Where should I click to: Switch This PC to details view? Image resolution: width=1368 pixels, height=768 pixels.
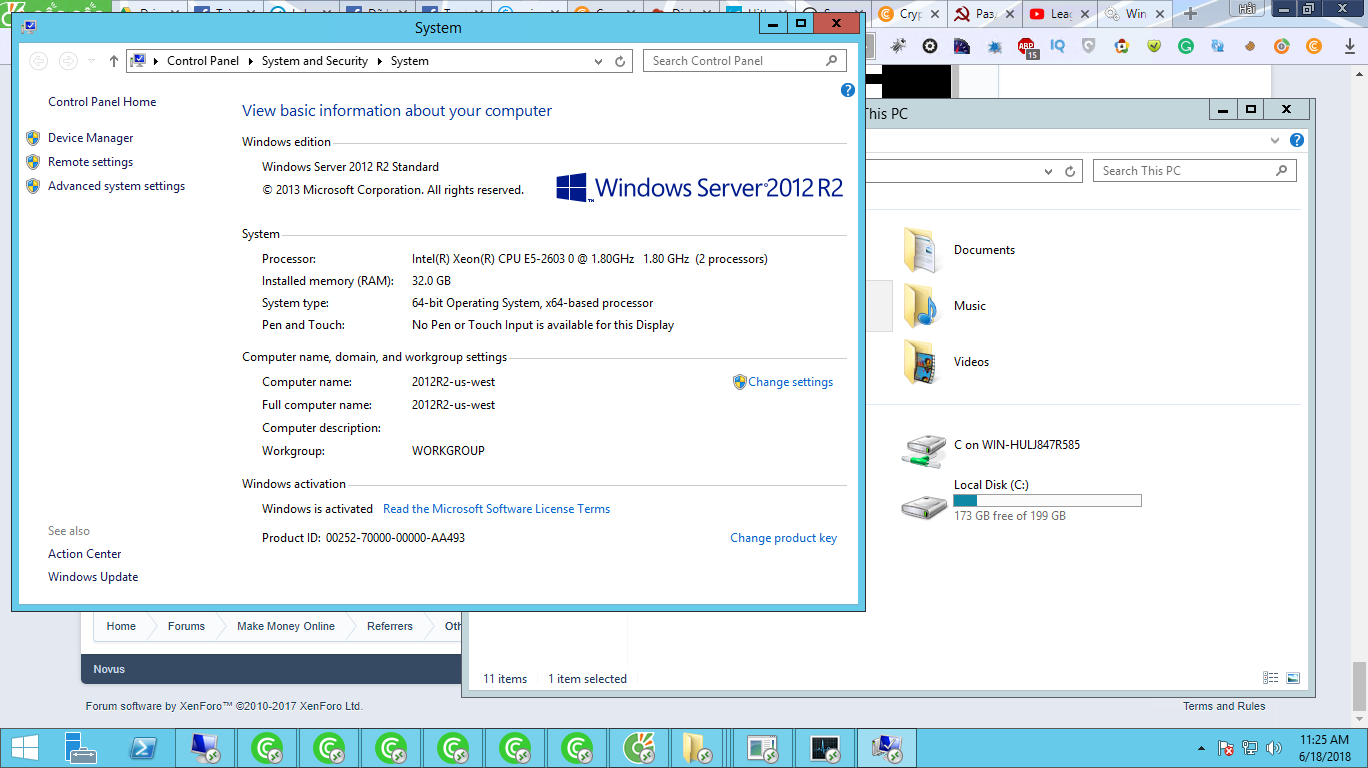[x=1271, y=678]
